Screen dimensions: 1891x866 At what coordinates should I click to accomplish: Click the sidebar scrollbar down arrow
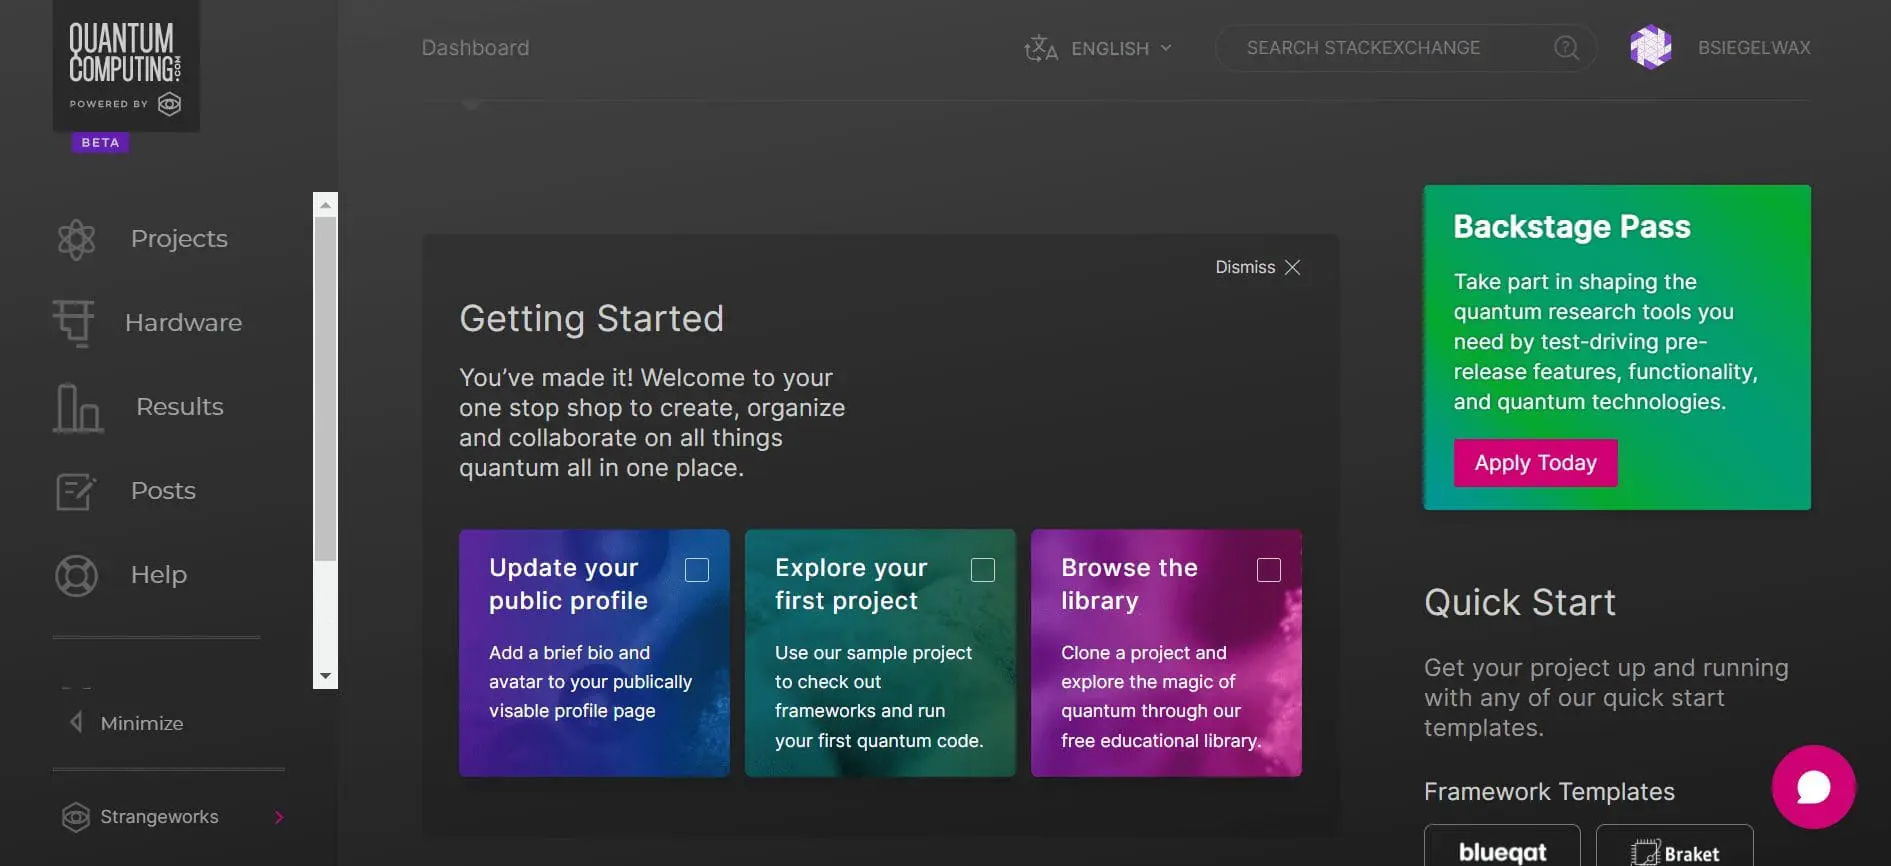325,677
